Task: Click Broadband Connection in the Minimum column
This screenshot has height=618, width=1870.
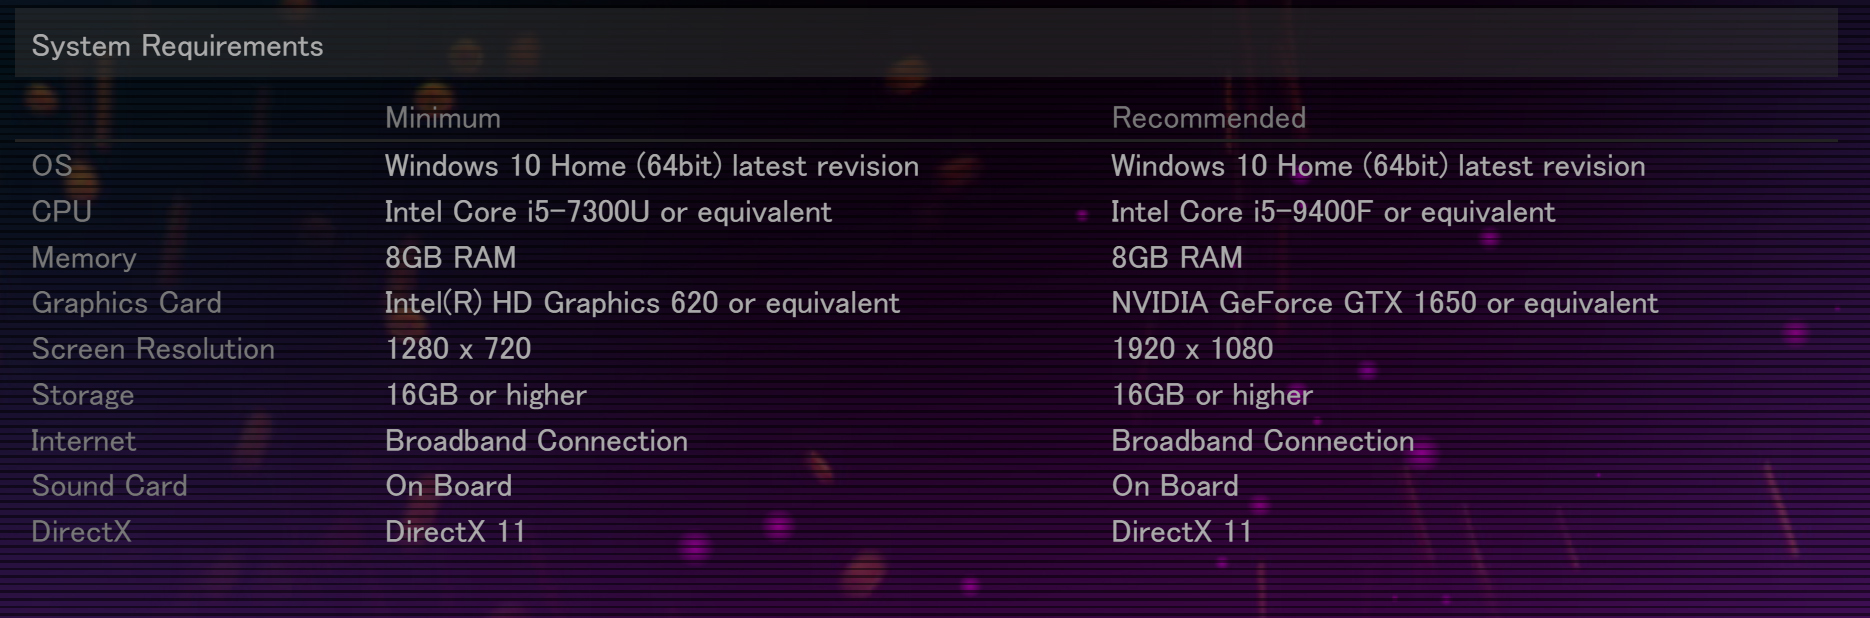Action: (x=536, y=440)
